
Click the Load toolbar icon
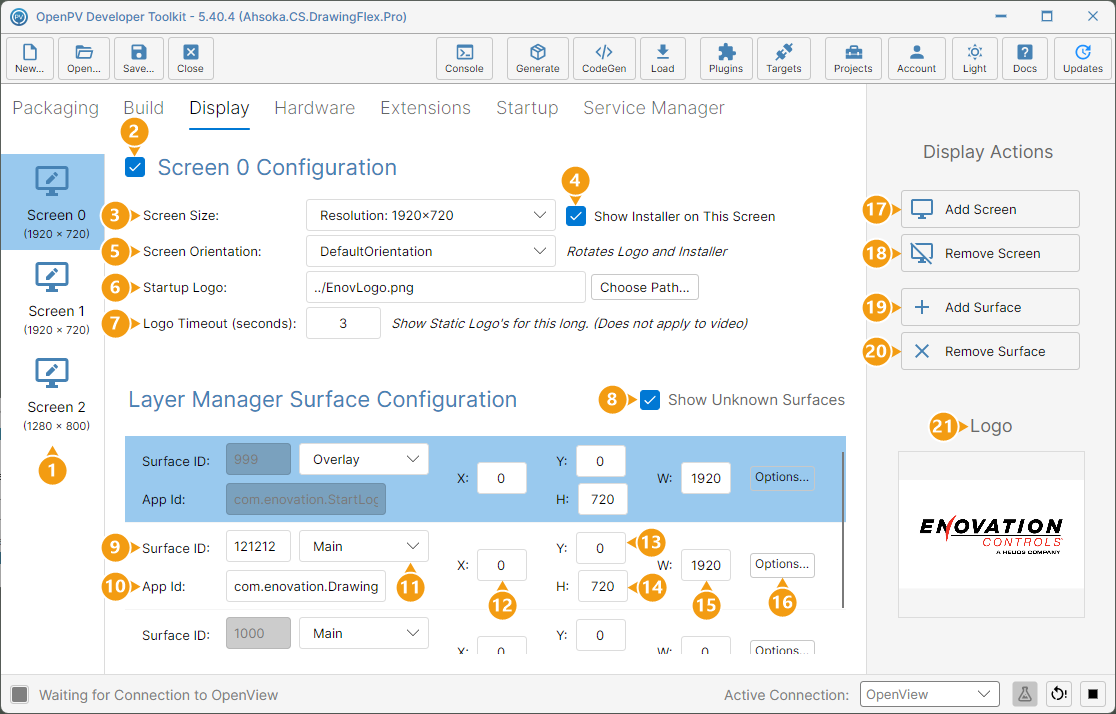663,58
